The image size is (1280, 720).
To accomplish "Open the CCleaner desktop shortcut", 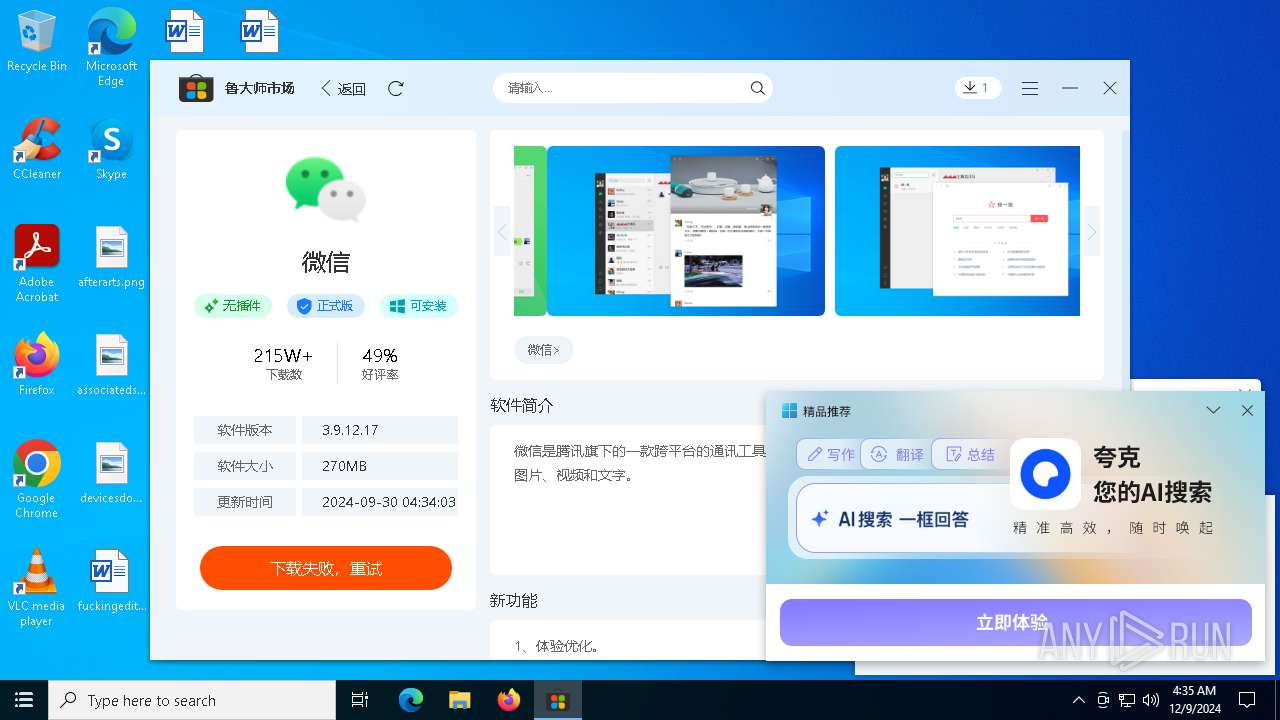I will pos(37,149).
